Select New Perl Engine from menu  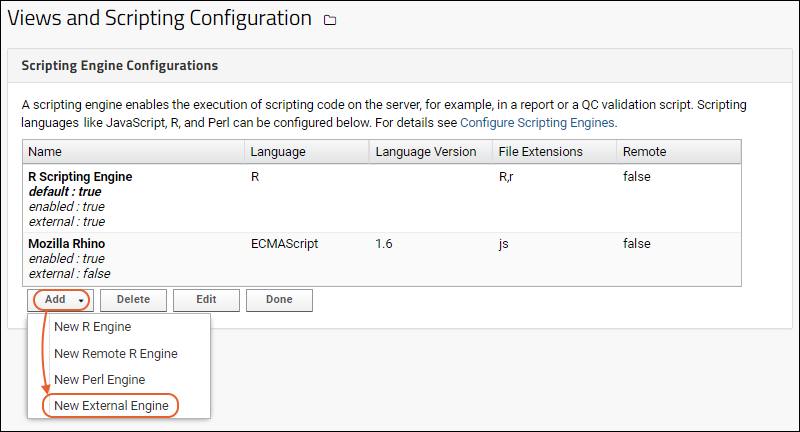pyautogui.click(x=100, y=380)
